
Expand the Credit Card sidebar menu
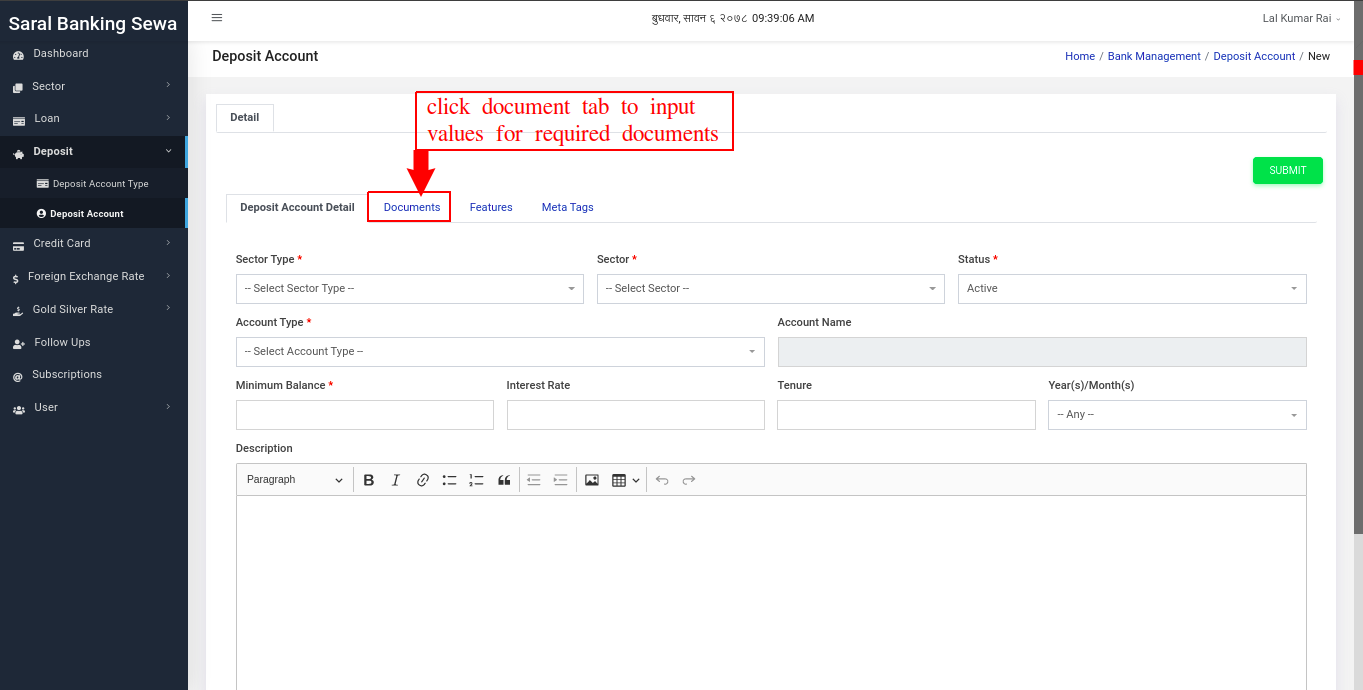pyautogui.click(x=94, y=243)
